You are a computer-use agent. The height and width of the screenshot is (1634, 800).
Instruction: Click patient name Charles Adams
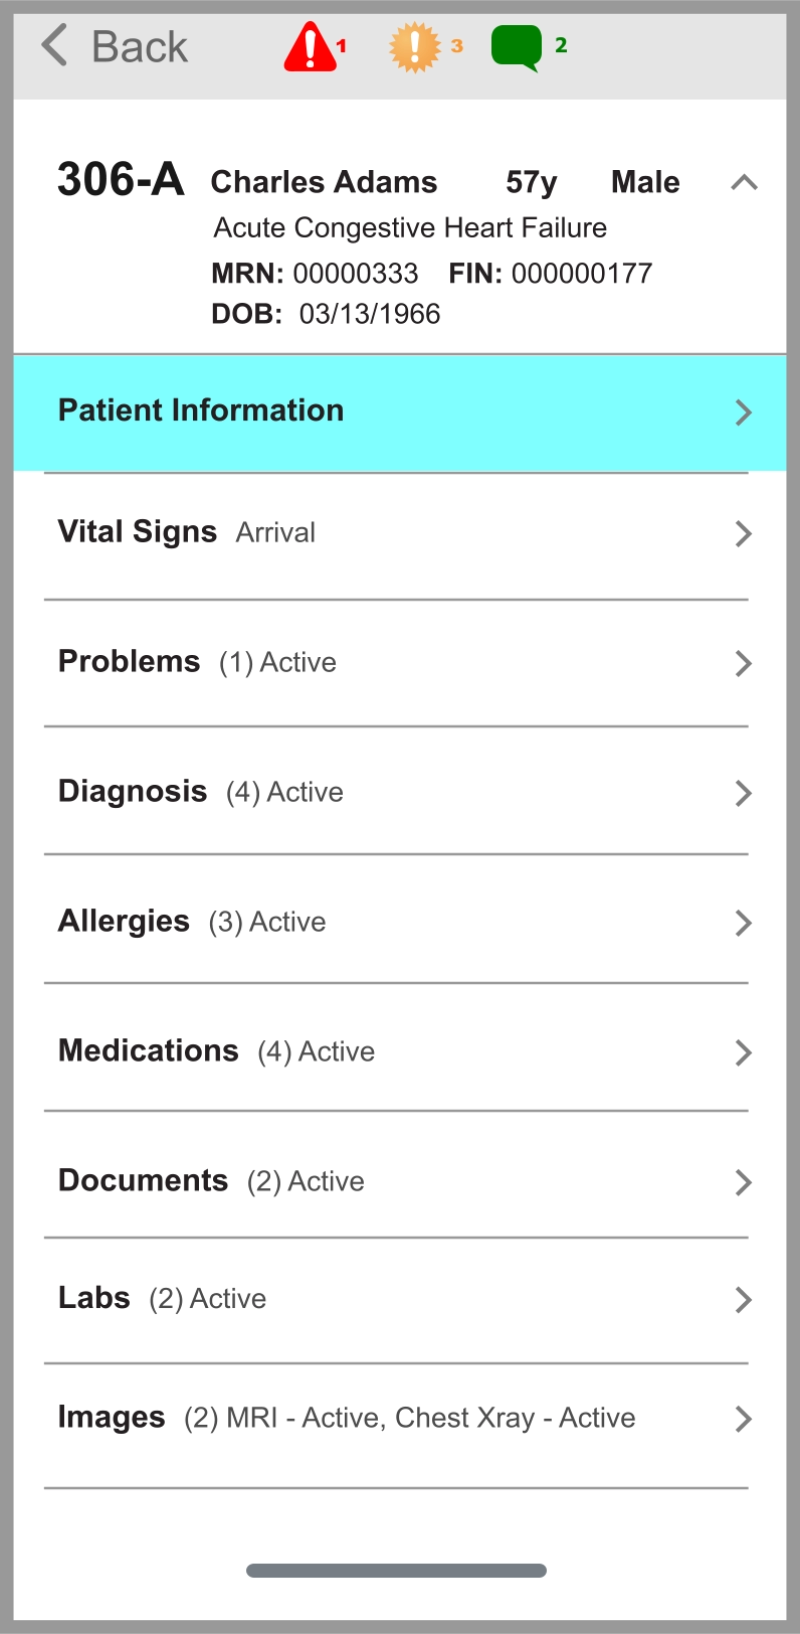point(323,182)
